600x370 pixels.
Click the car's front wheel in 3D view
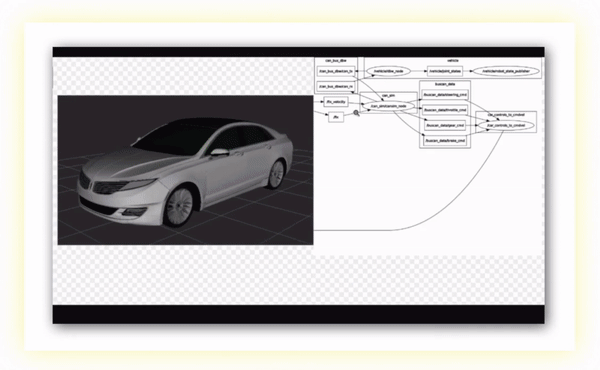179,207
